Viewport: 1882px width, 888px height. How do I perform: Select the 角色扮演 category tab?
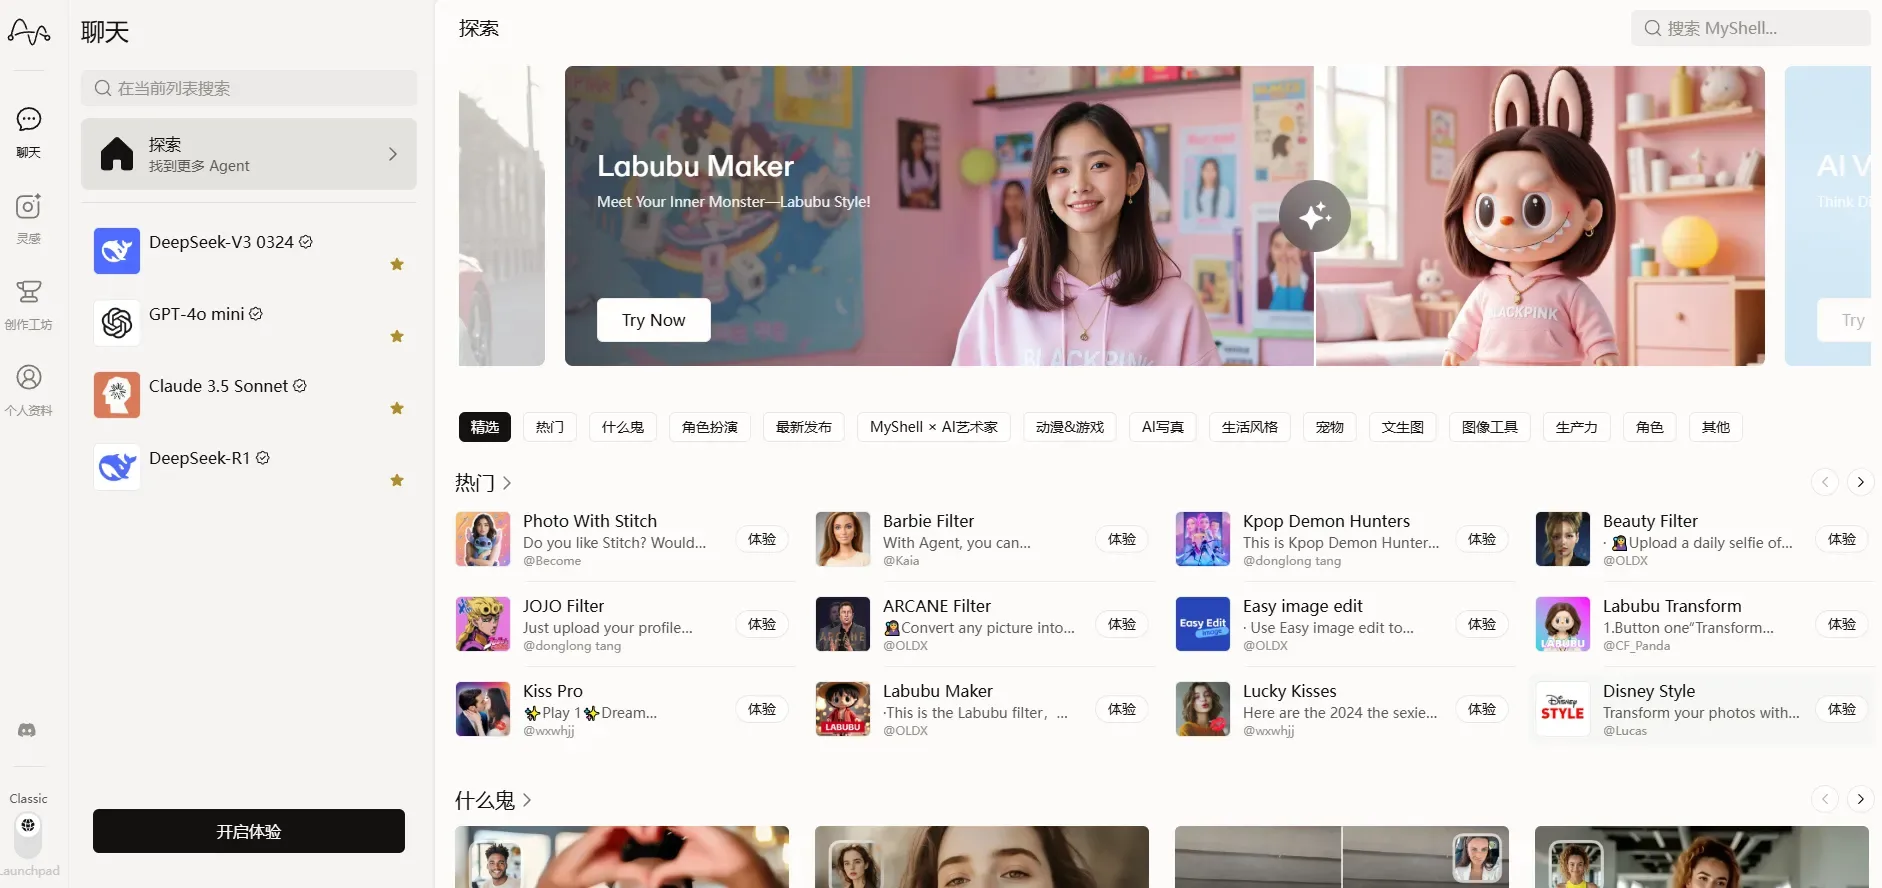709,427
